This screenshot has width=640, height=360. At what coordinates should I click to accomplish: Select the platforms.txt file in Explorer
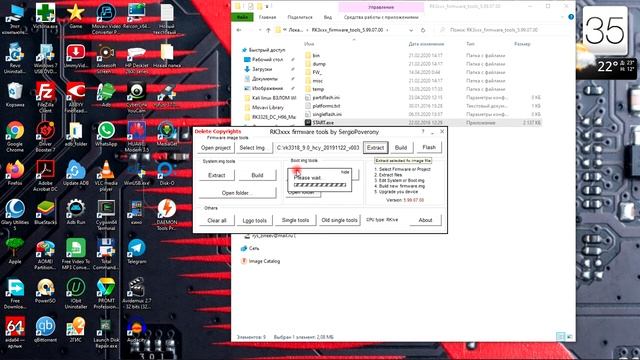pyautogui.click(x=326, y=106)
